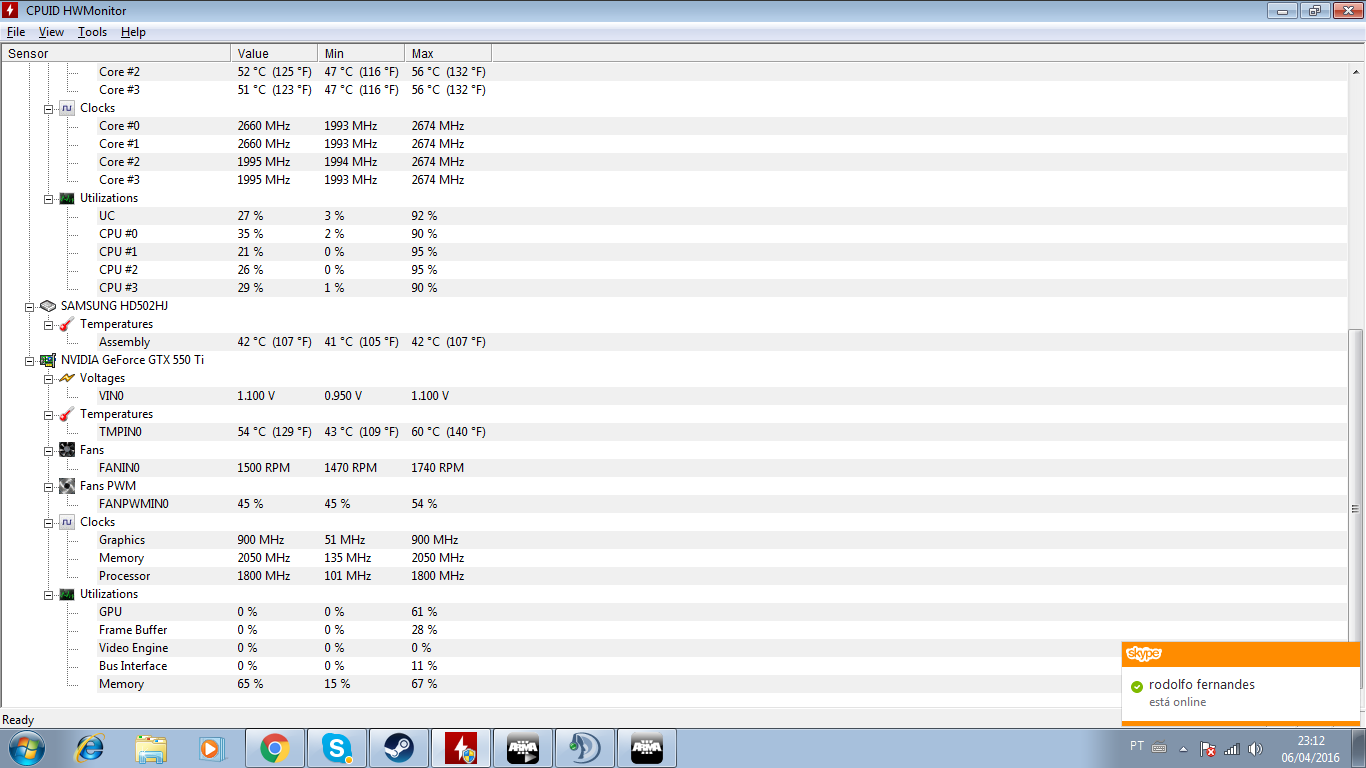1366x768 pixels.
Task: Click the Value column header
Action: 273,54
